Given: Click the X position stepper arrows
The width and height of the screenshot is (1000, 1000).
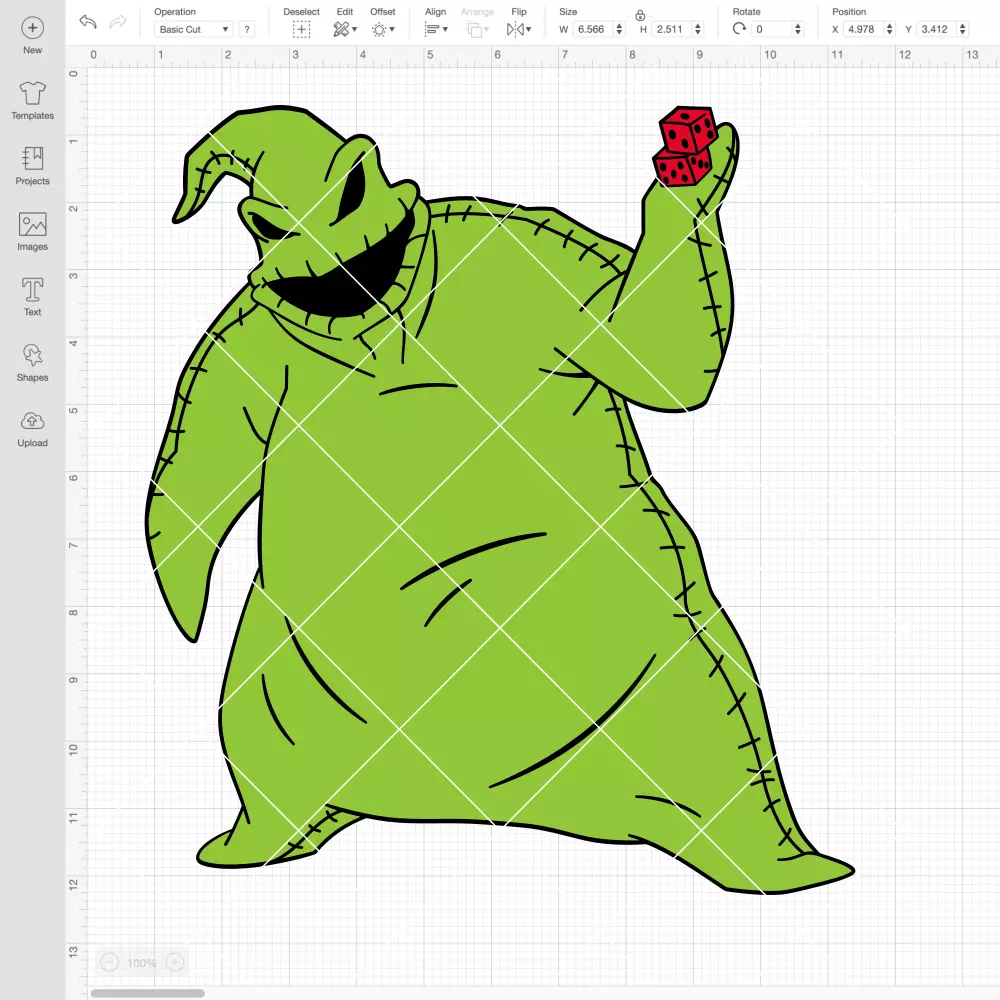Looking at the screenshot, I should 890,29.
